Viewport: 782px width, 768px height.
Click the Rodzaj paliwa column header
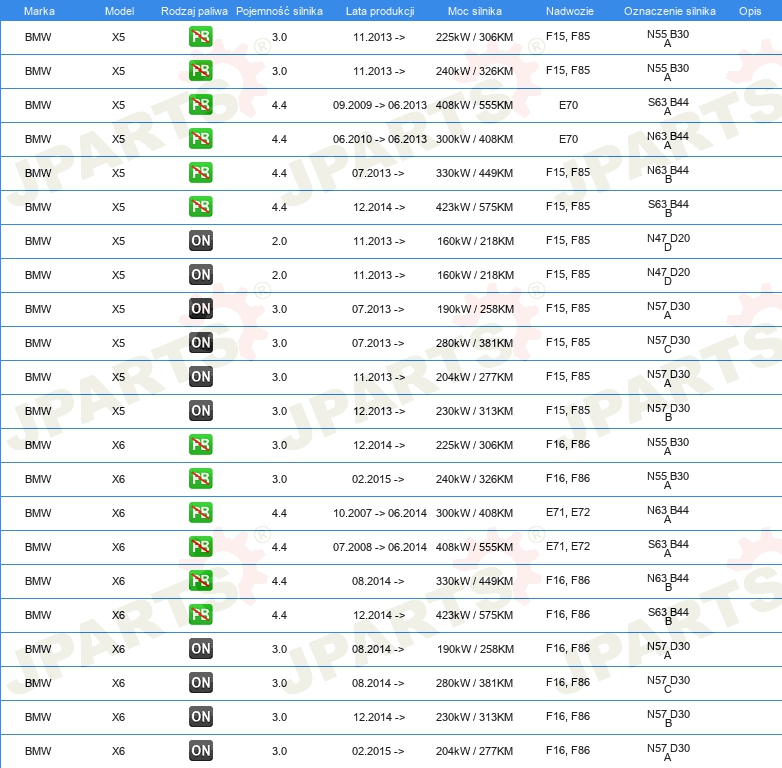click(194, 11)
